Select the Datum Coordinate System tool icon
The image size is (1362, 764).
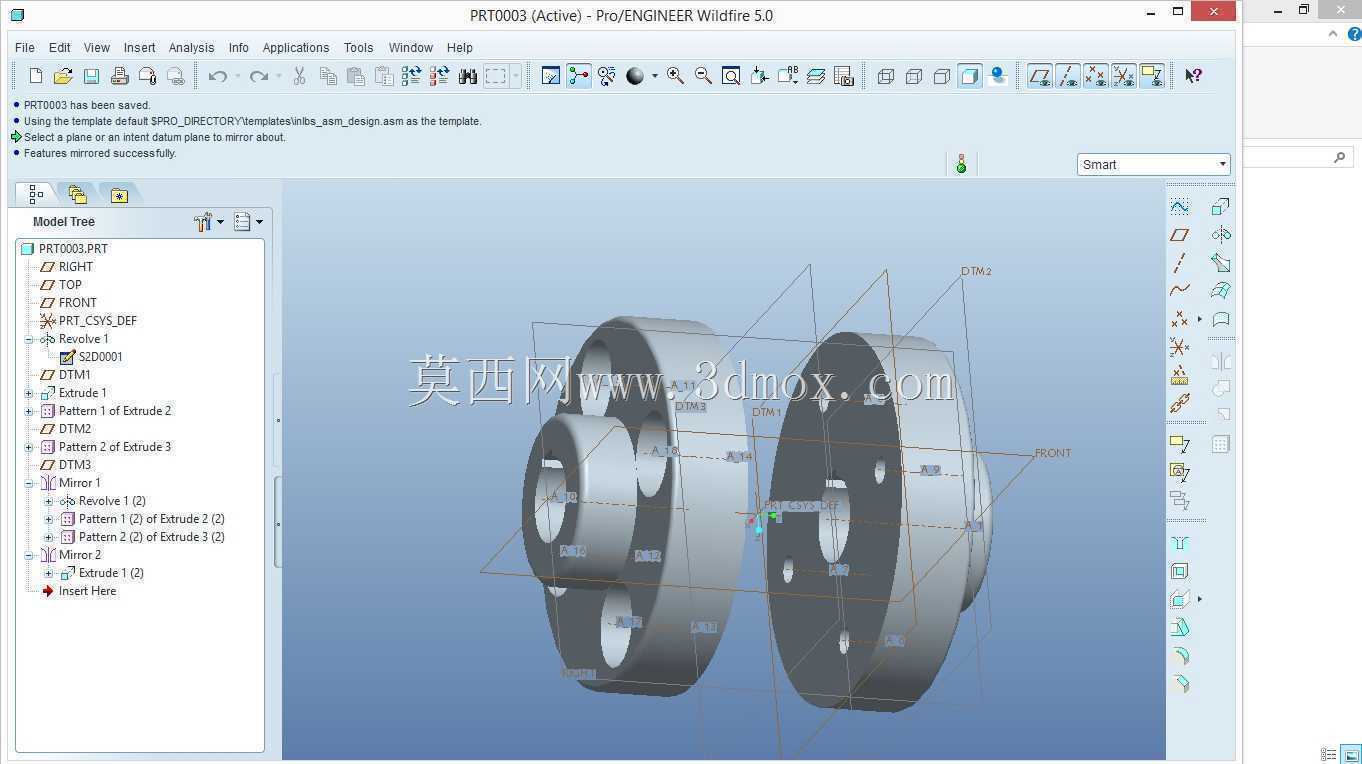click(1180, 347)
